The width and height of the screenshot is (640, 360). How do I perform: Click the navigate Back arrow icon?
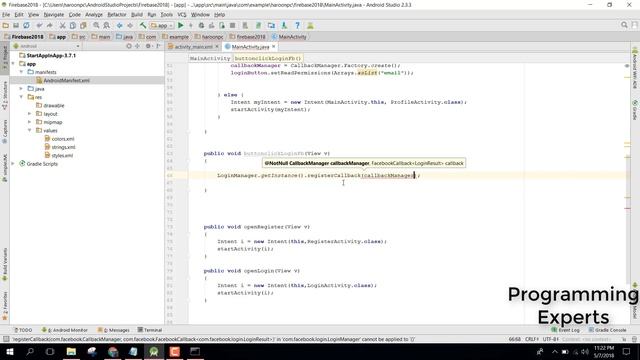tap(120, 25)
